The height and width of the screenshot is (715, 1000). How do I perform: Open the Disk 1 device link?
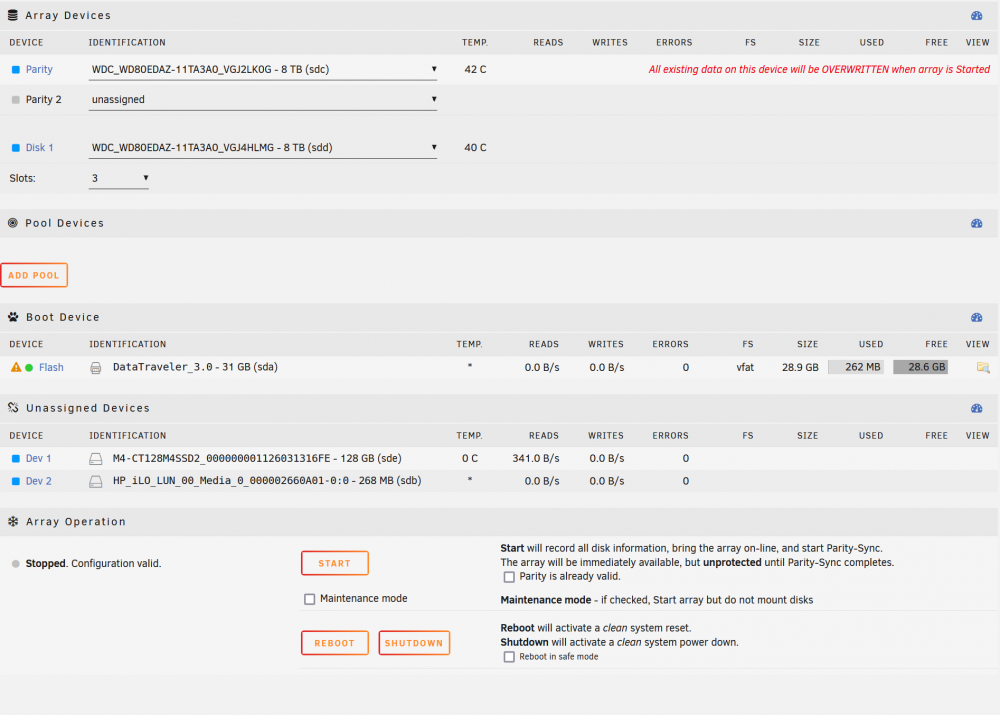pos(40,148)
